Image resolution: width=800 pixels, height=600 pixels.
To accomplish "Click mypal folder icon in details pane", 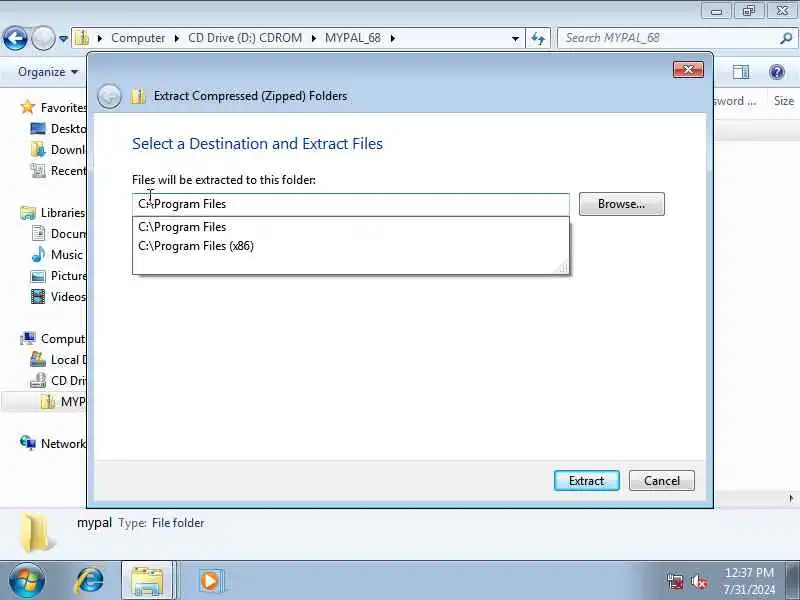I will tap(37, 533).
